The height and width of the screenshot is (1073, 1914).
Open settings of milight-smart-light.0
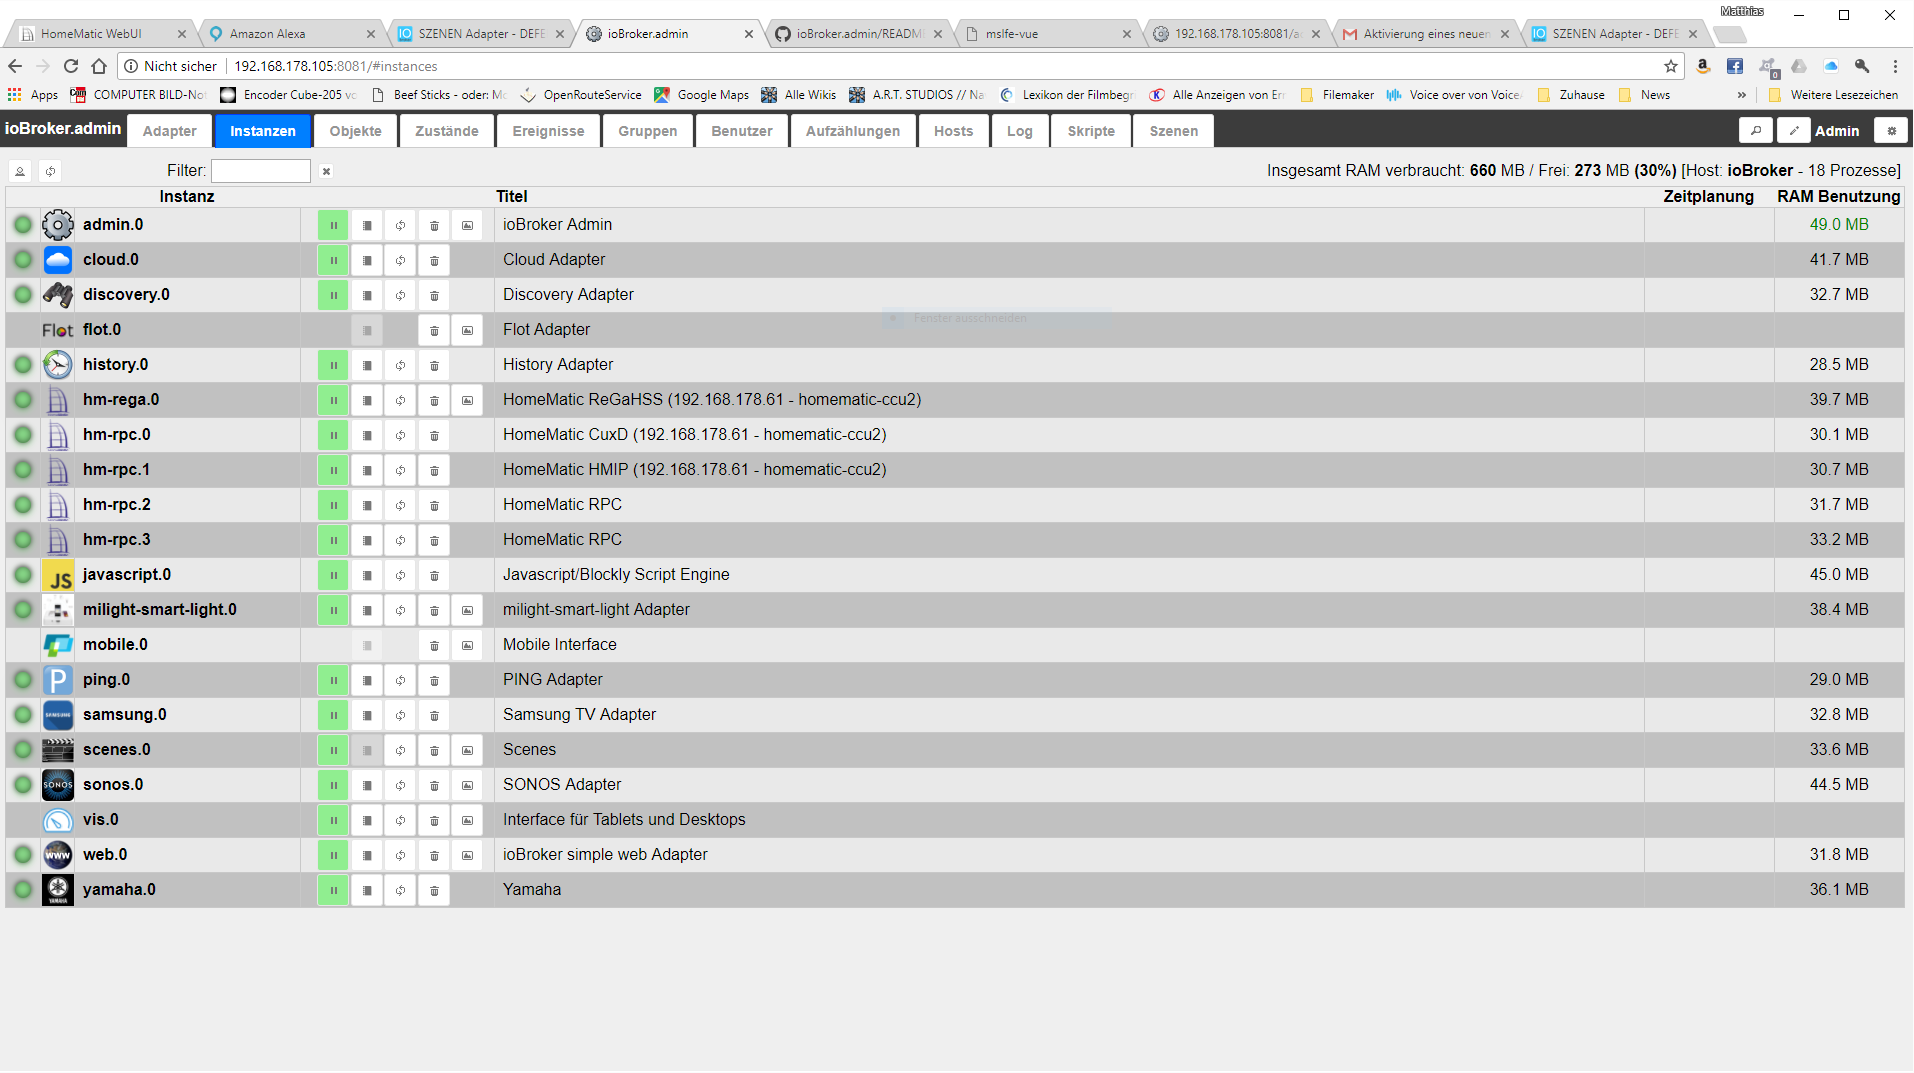[367, 610]
